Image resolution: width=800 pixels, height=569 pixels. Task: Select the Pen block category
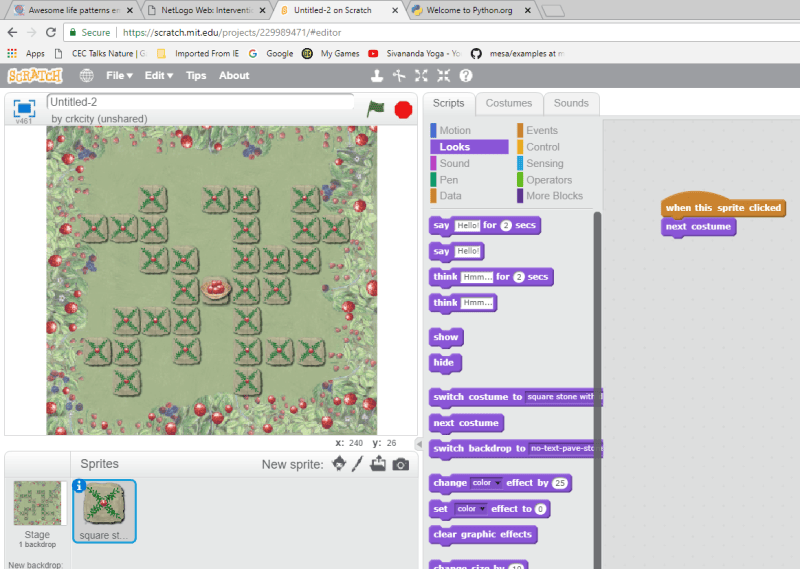coord(448,180)
